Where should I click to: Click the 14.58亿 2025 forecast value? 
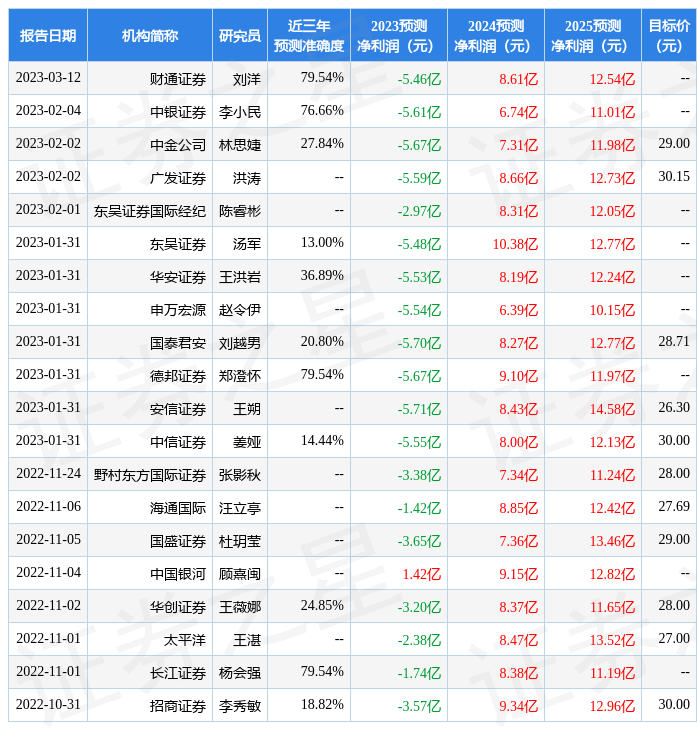(612, 408)
